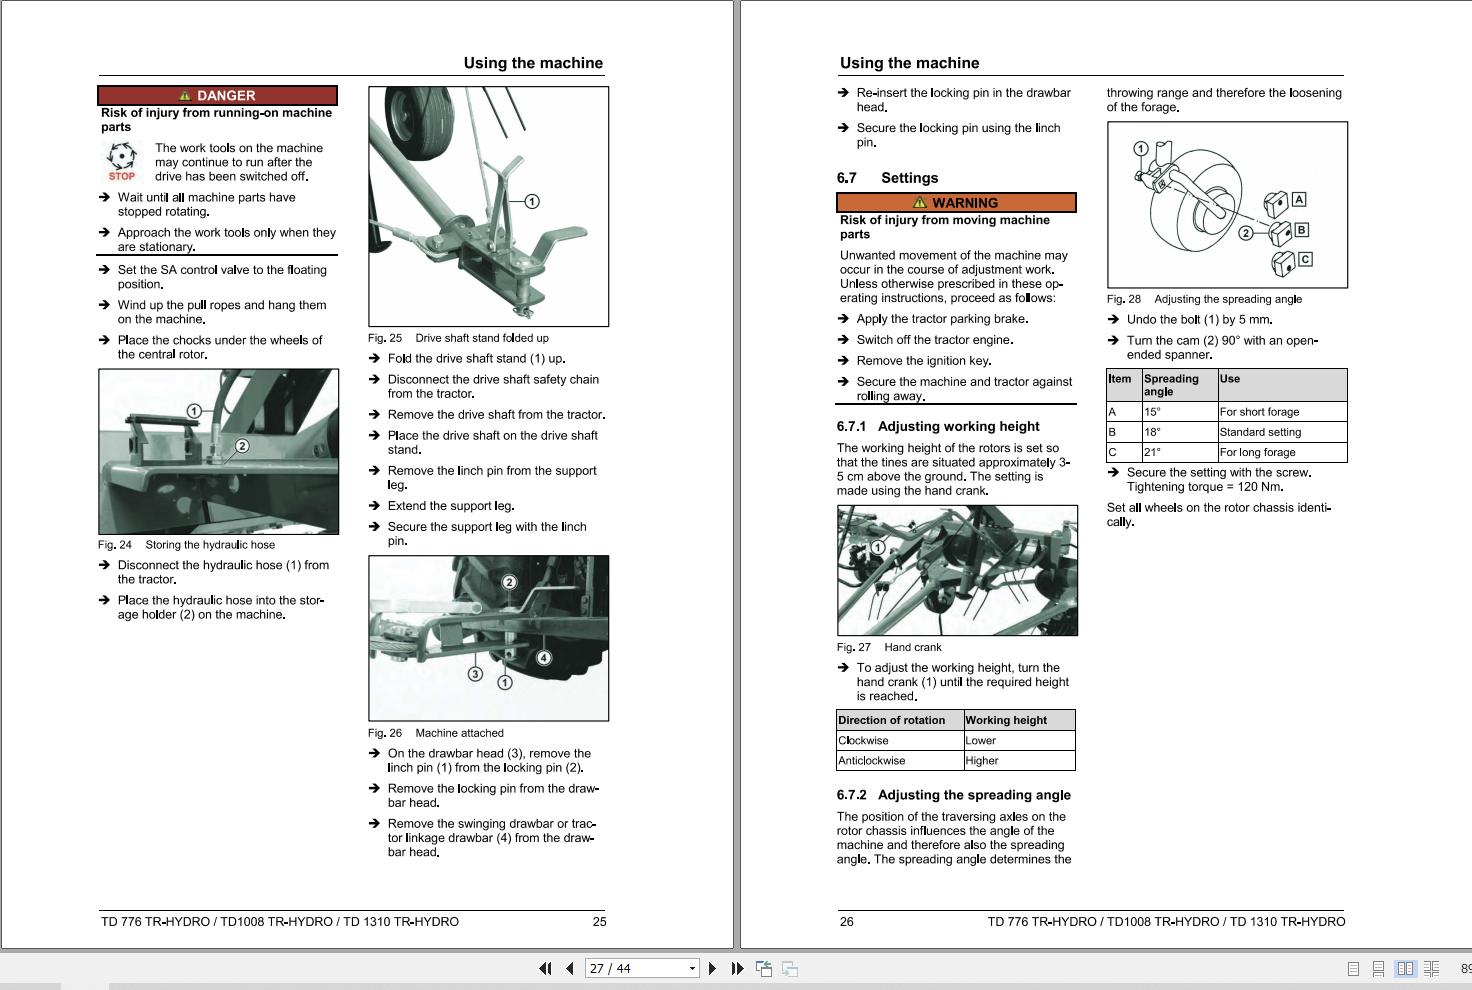Click caption 'Fig. 28 Adjusting the spreading angle'

(1204, 299)
